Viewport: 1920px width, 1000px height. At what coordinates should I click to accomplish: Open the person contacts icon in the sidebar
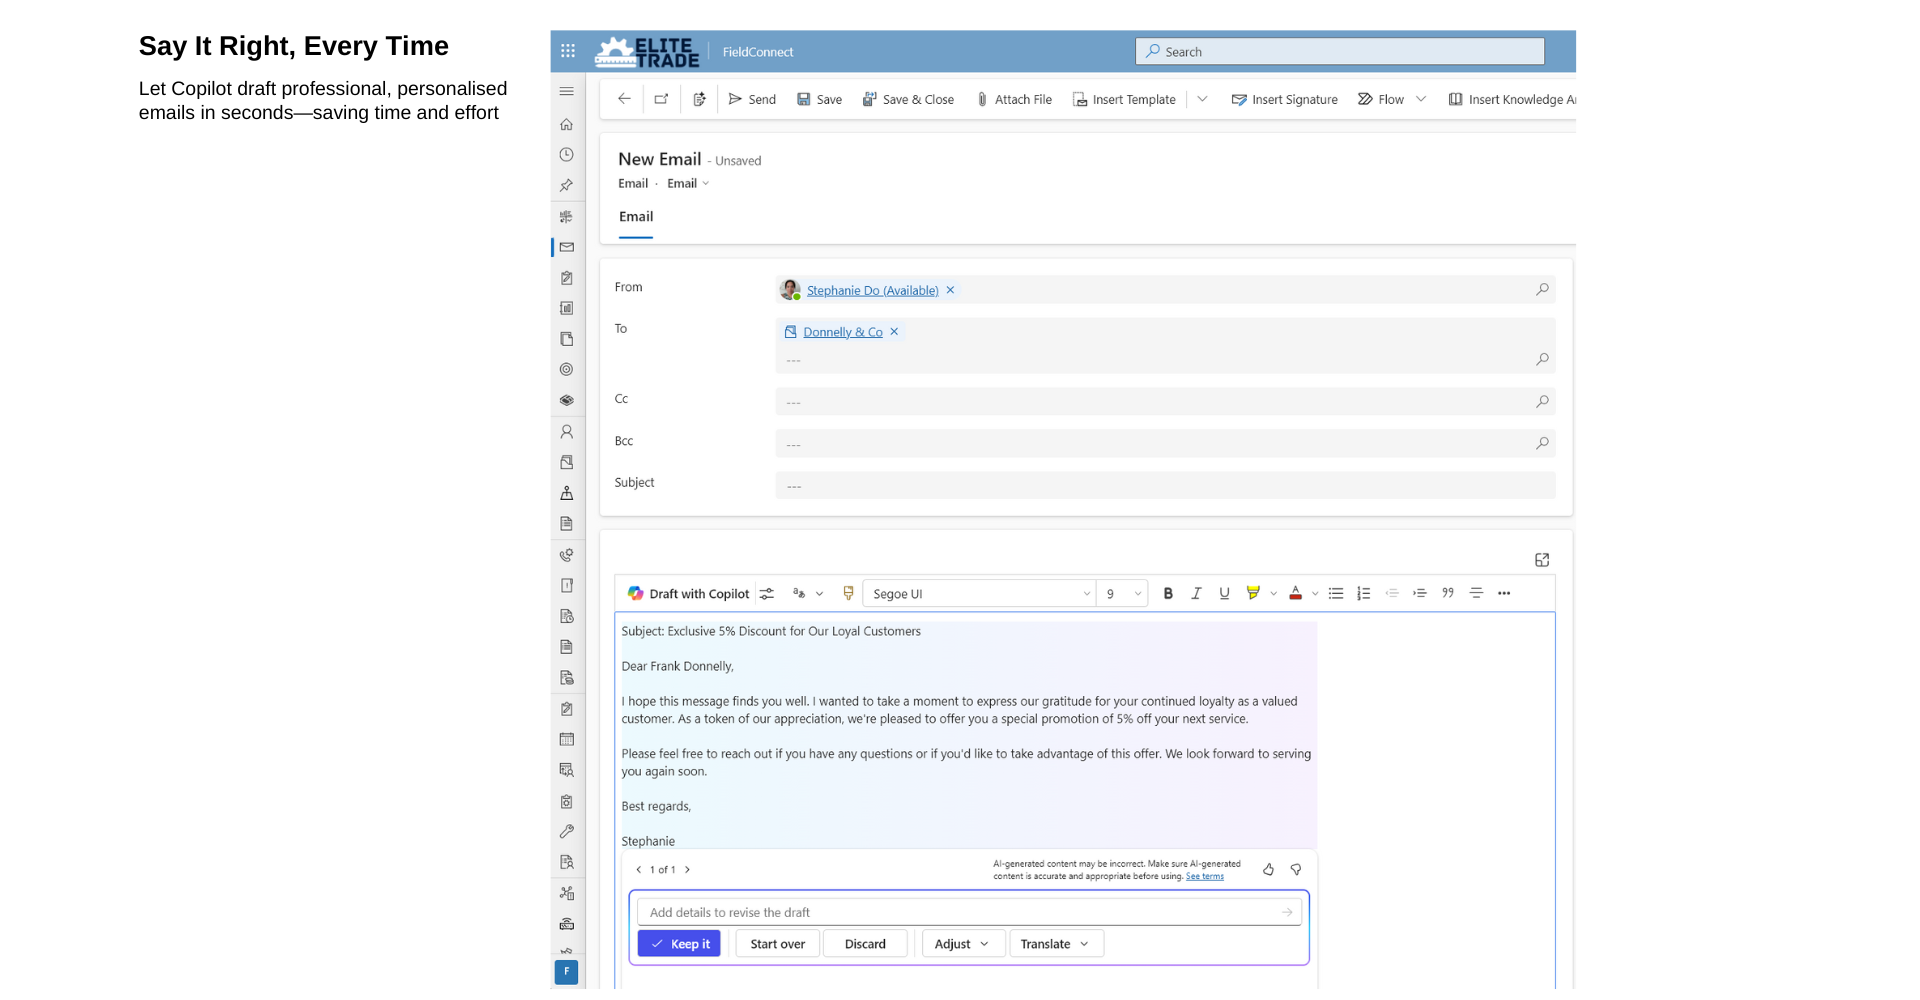[x=567, y=431]
